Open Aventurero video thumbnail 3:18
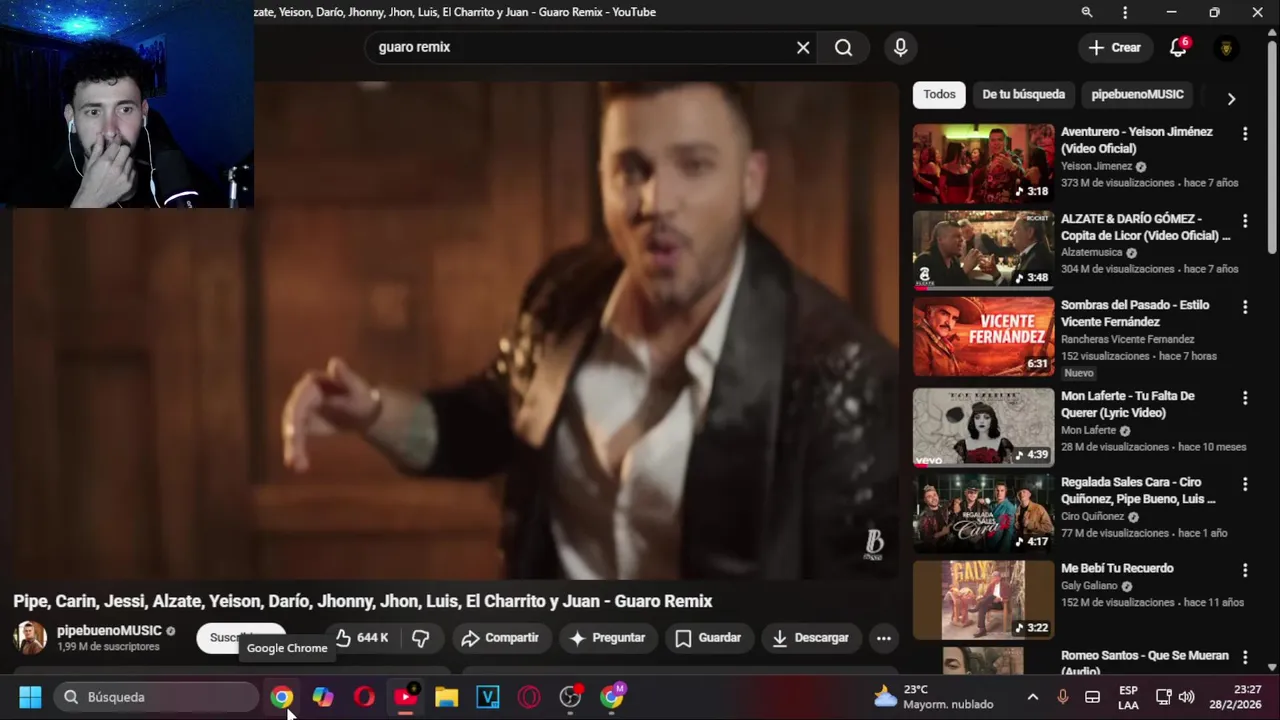The height and width of the screenshot is (720, 1280). pos(983,163)
